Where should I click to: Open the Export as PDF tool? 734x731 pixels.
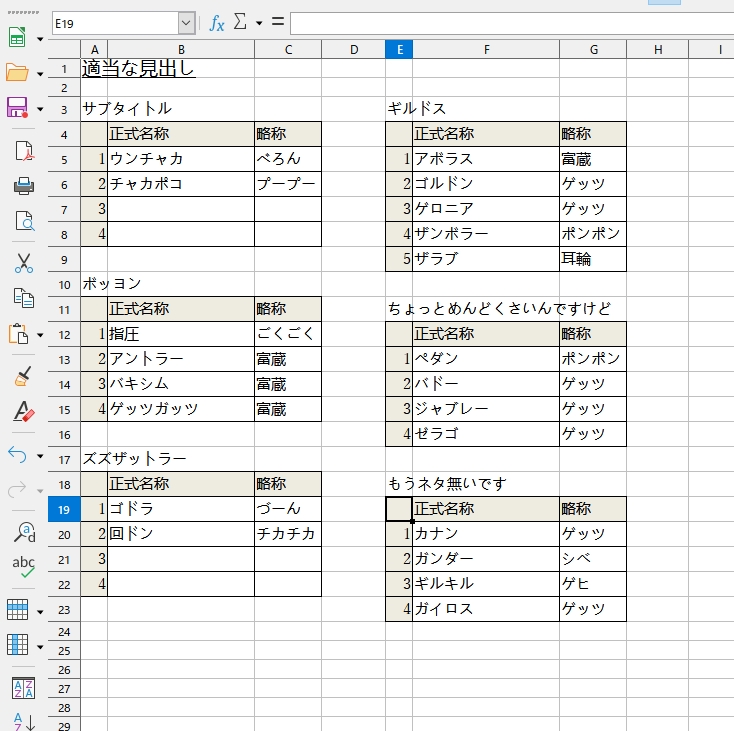[x=22, y=151]
